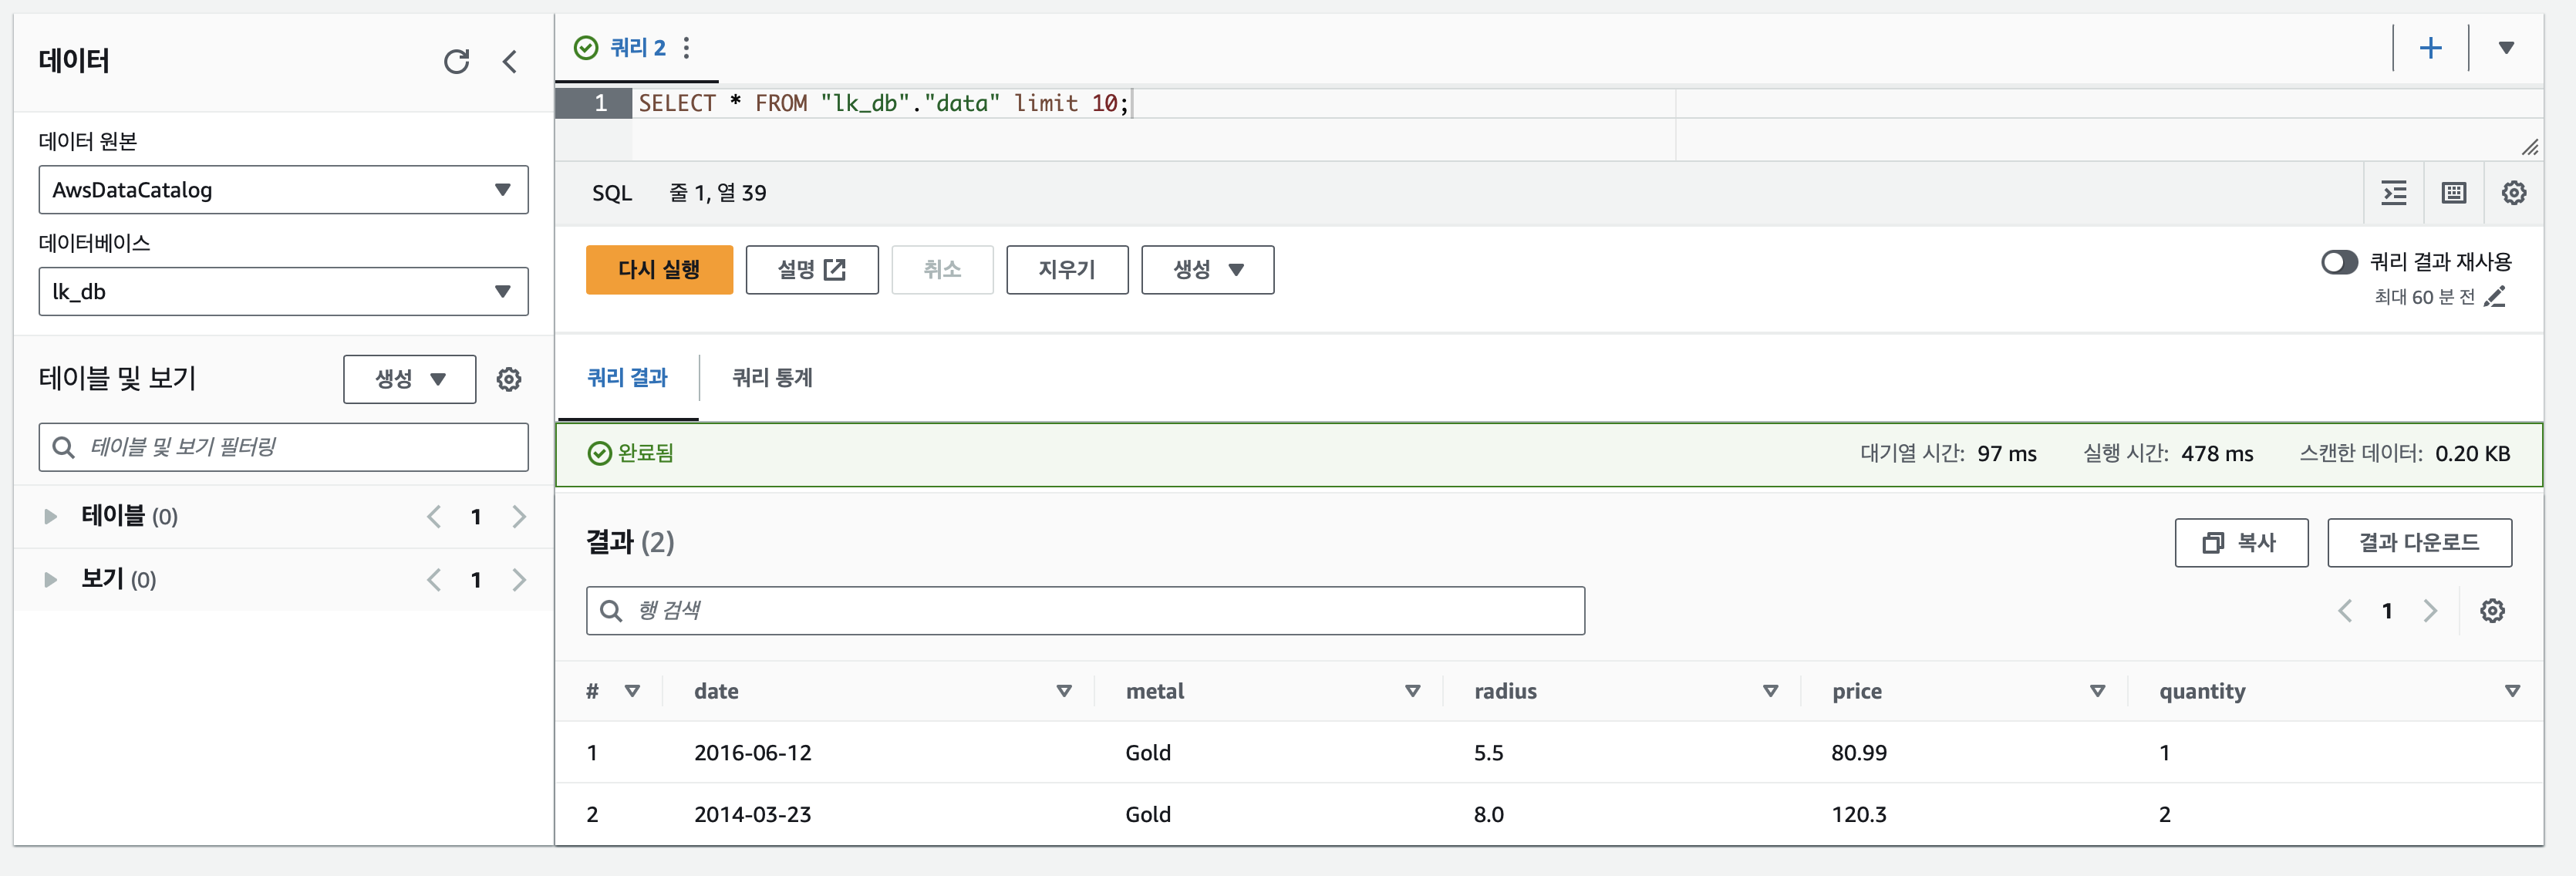Open the 쿼리 2 tab options (three dots)
This screenshot has width=2576, height=876.
[686, 48]
